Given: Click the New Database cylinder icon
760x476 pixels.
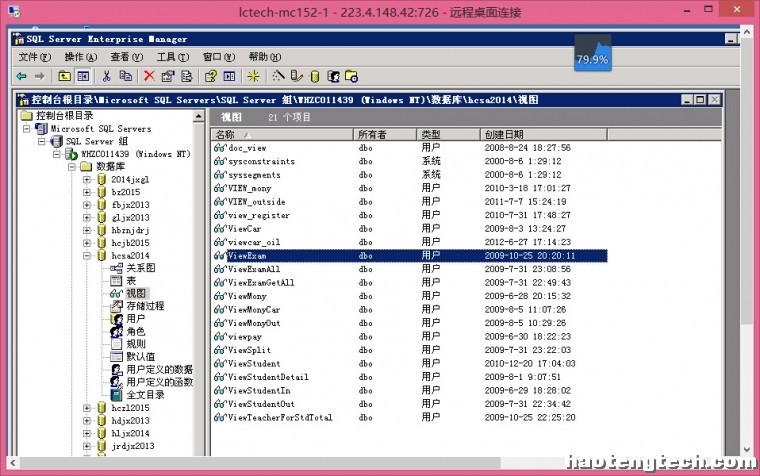Looking at the screenshot, I should [x=315, y=76].
